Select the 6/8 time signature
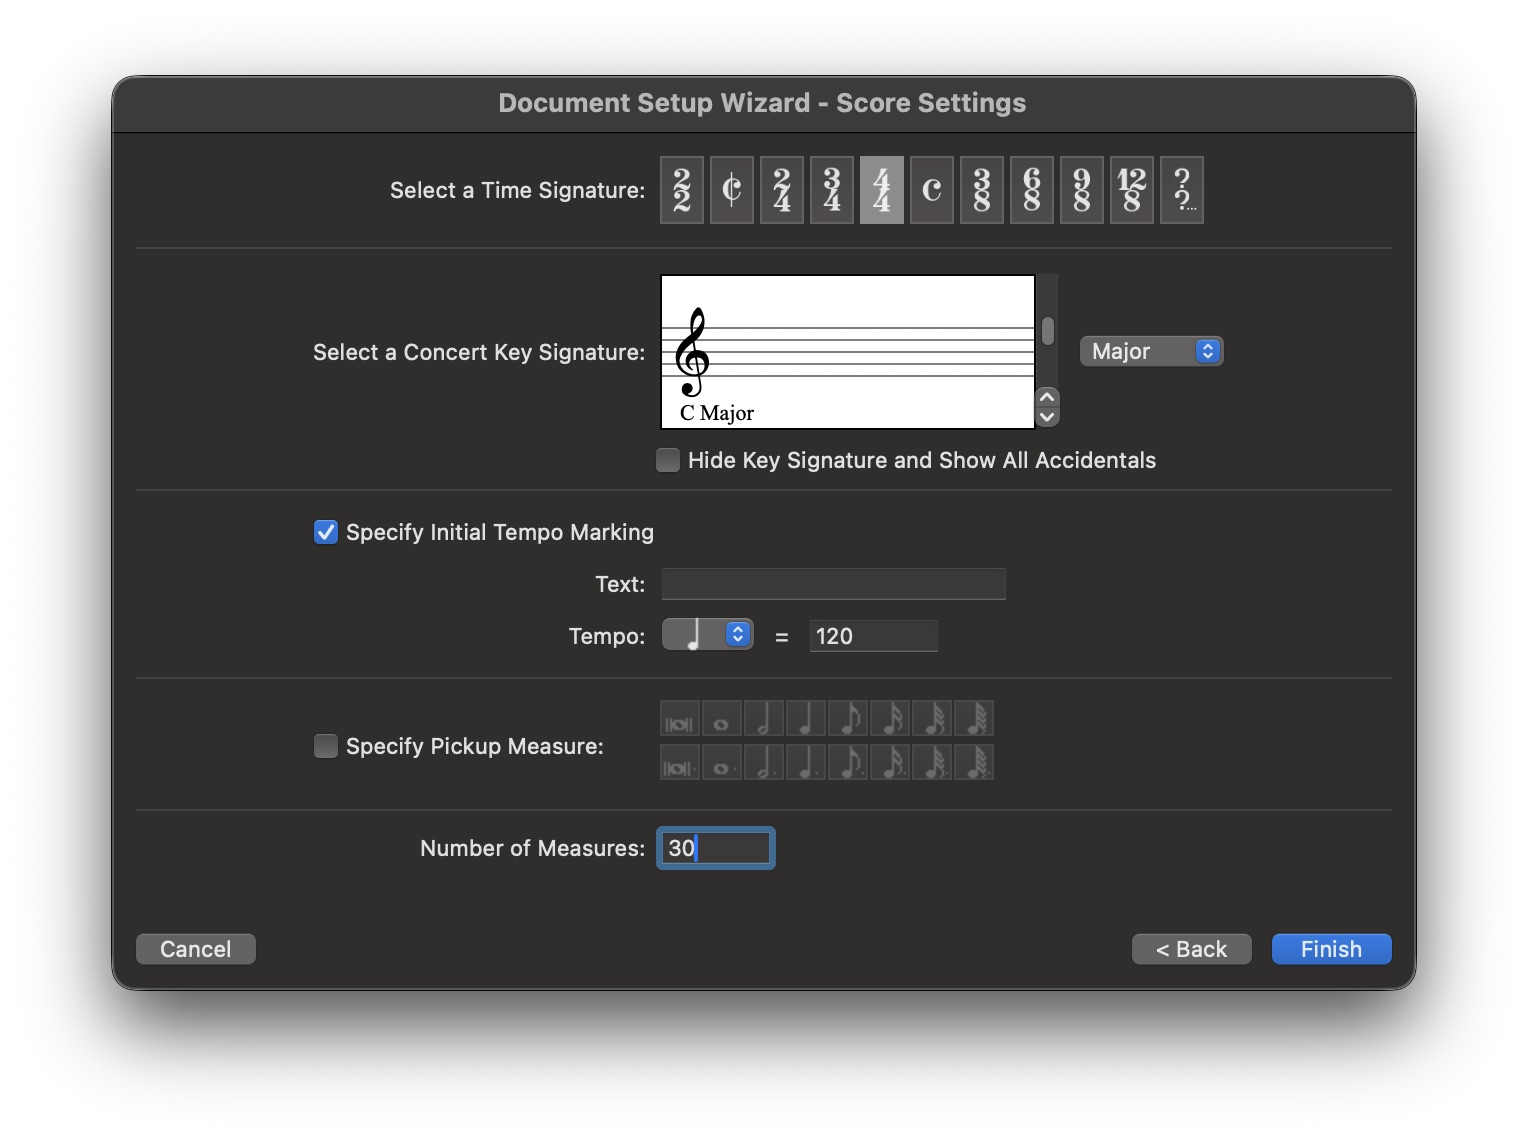1528x1138 pixels. coord(1031,190)
